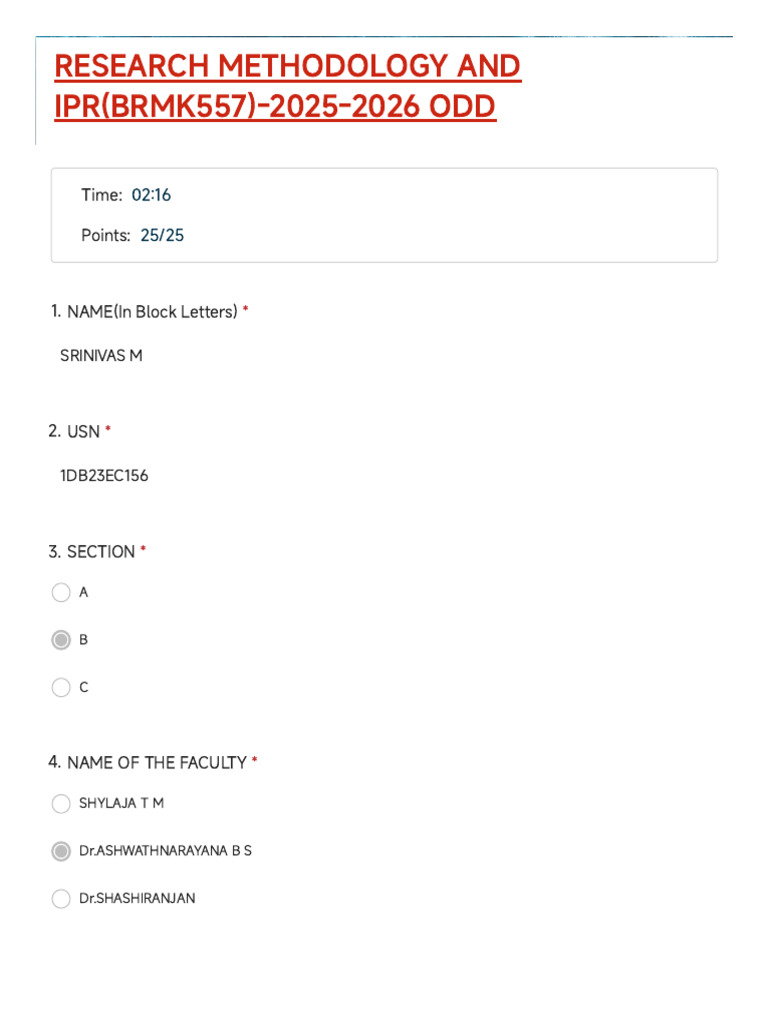Click the 1DB23EC156 USN answer field

104,476
